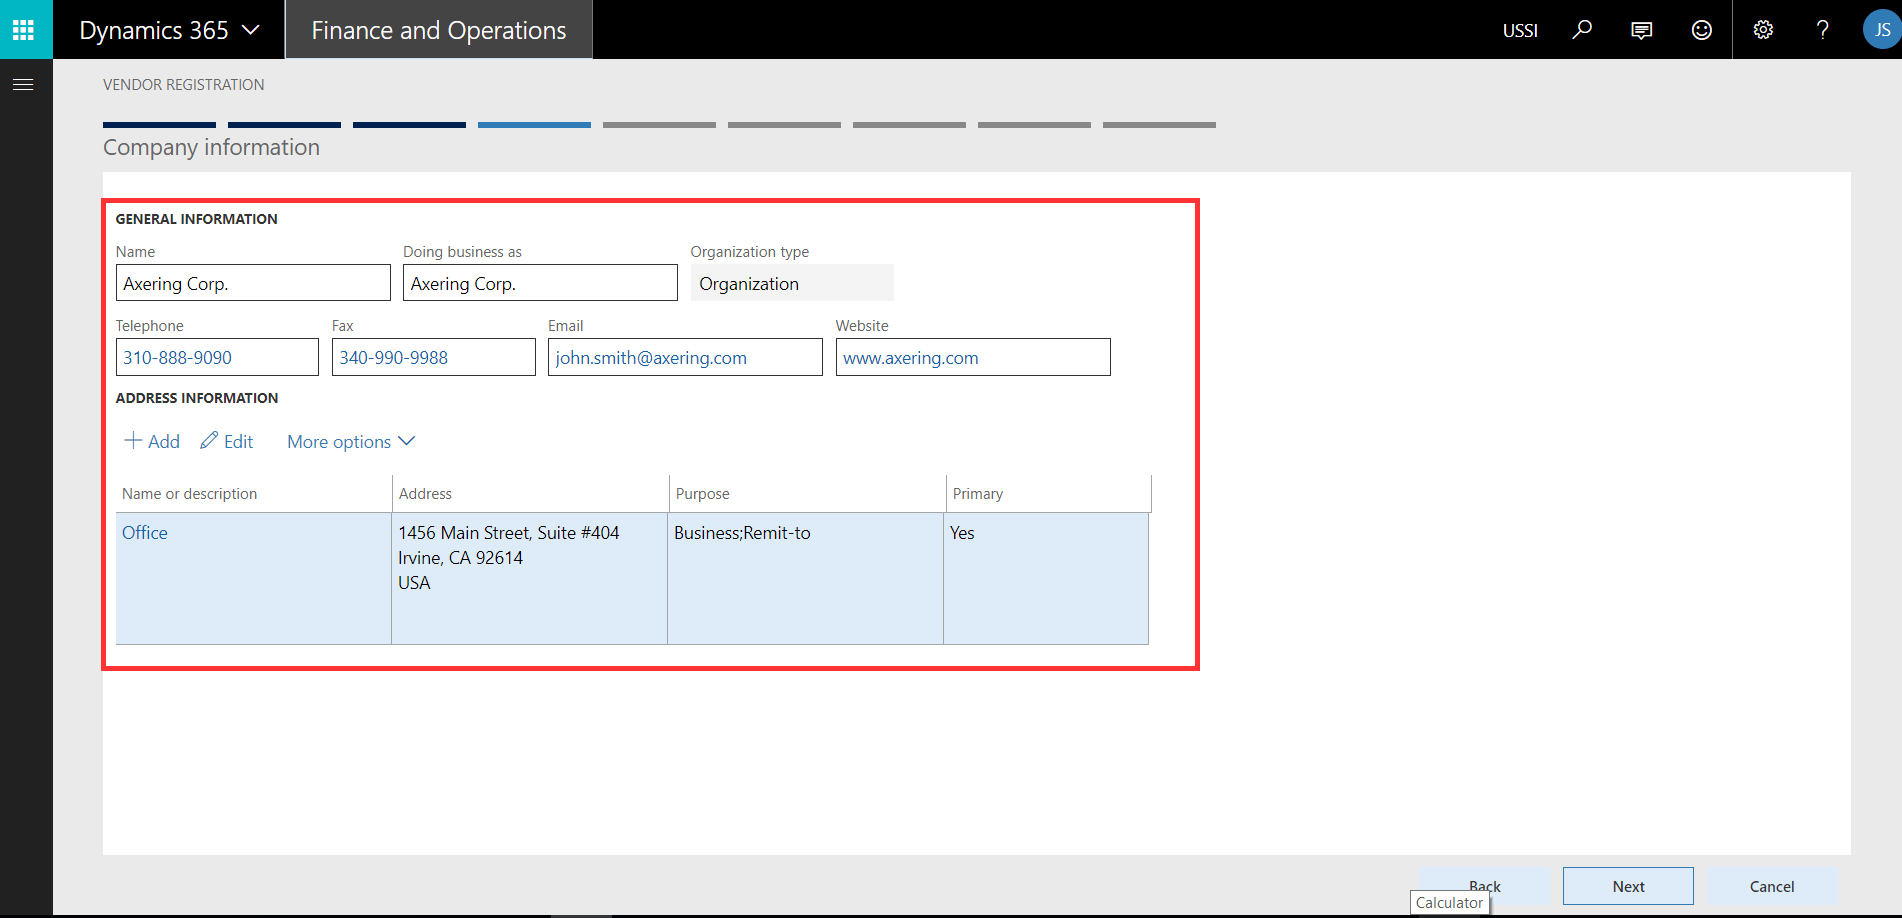
Task: Click the search magnifier icon
Action: [1582, 30]
